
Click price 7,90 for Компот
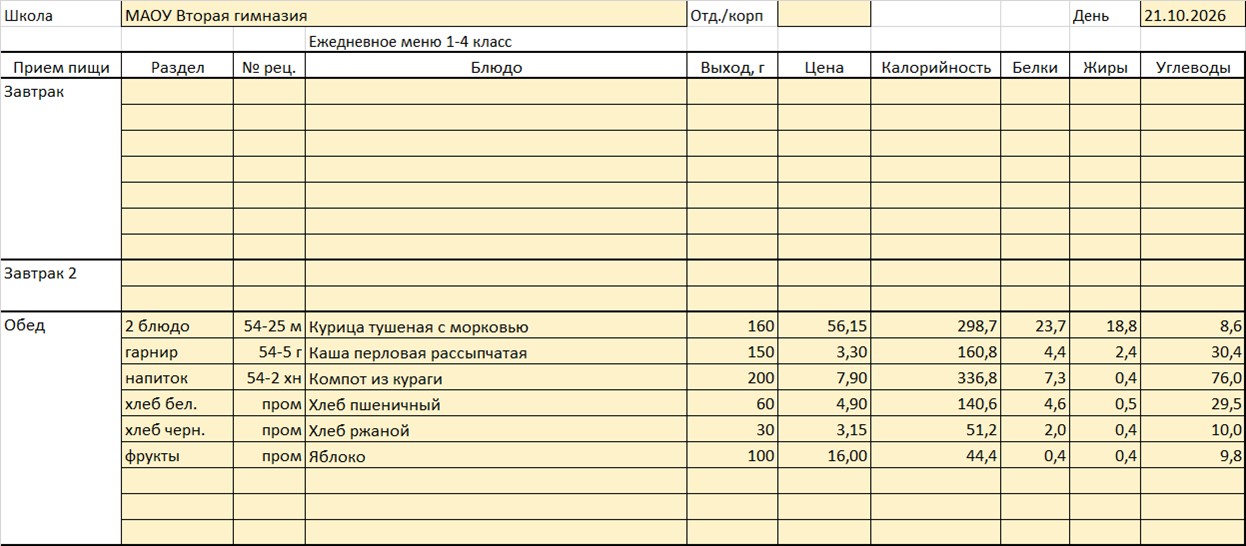coord(824,378)
